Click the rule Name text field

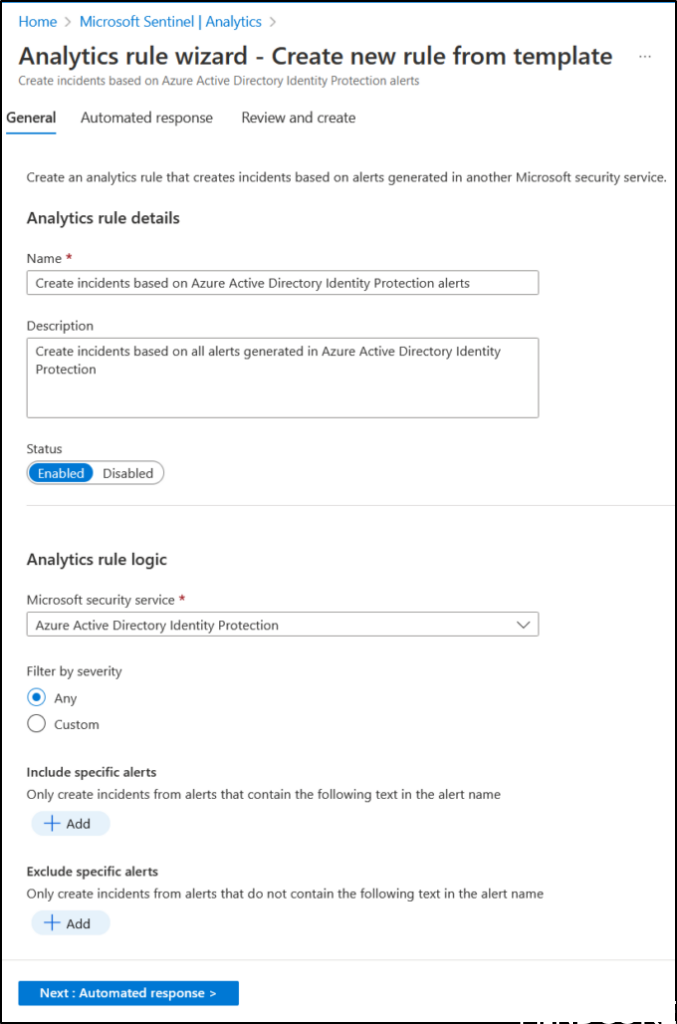coord(282,283)
